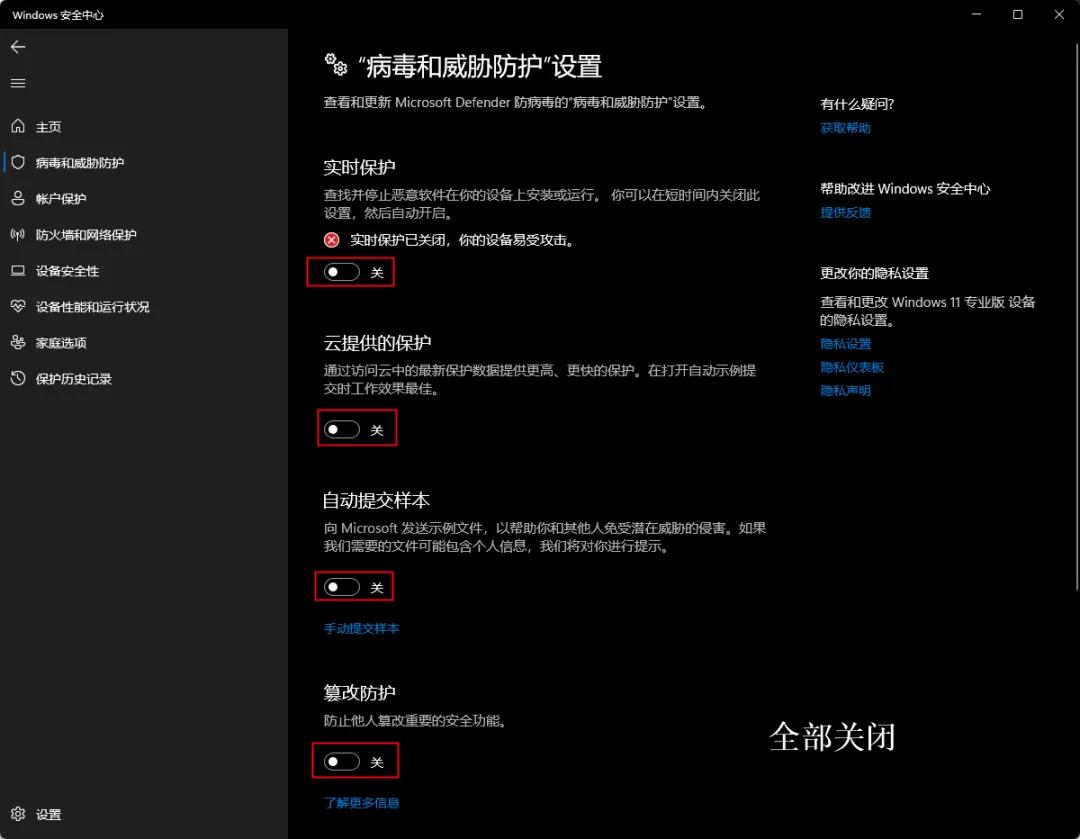Open the 隐私声明 link
Screen dimensions: 1080x839
click(845, 391)
